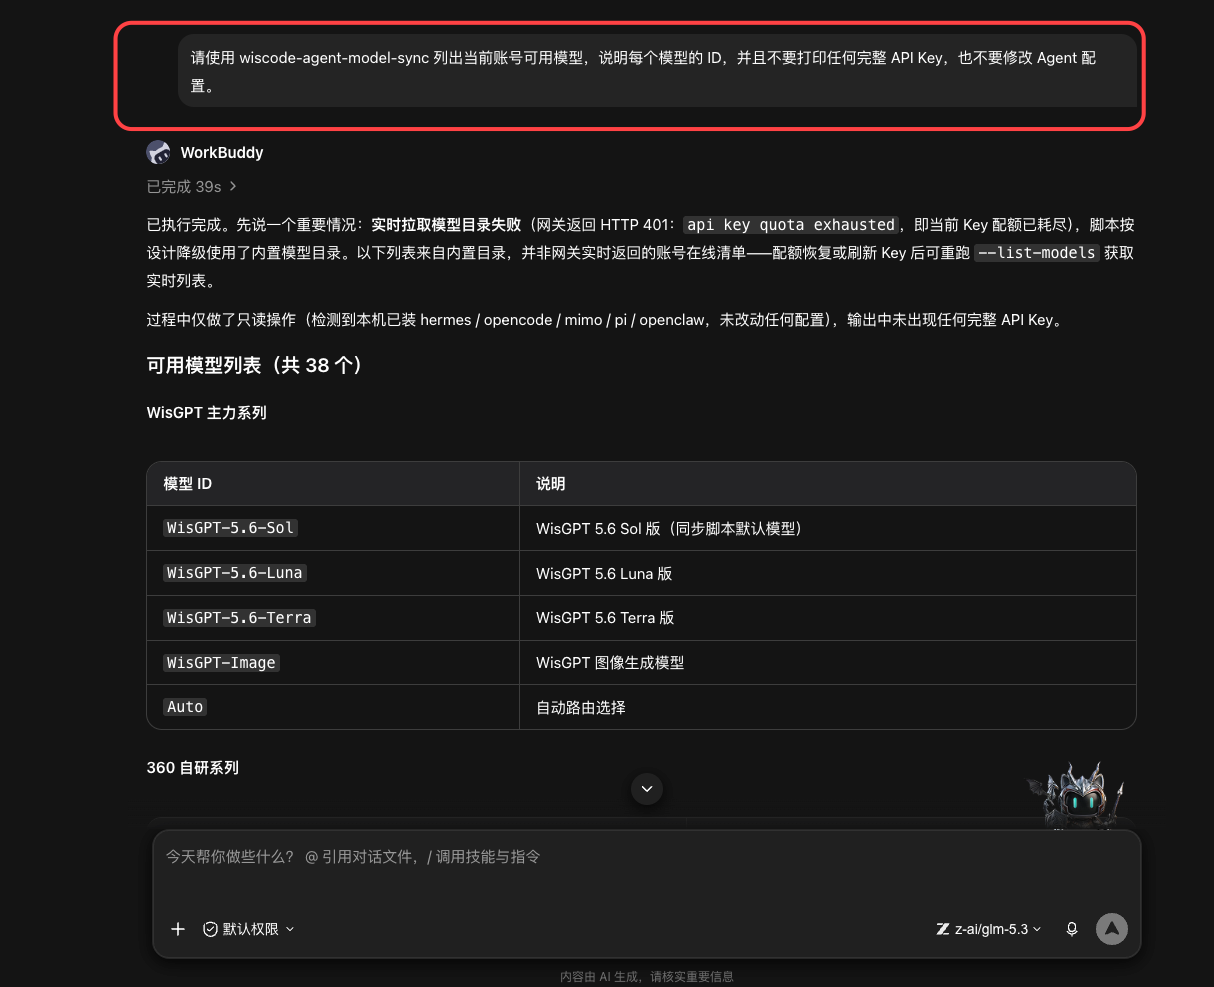Click the 360 自研系列 subheading
The image size is (1214, 987).
pos(193,768)
